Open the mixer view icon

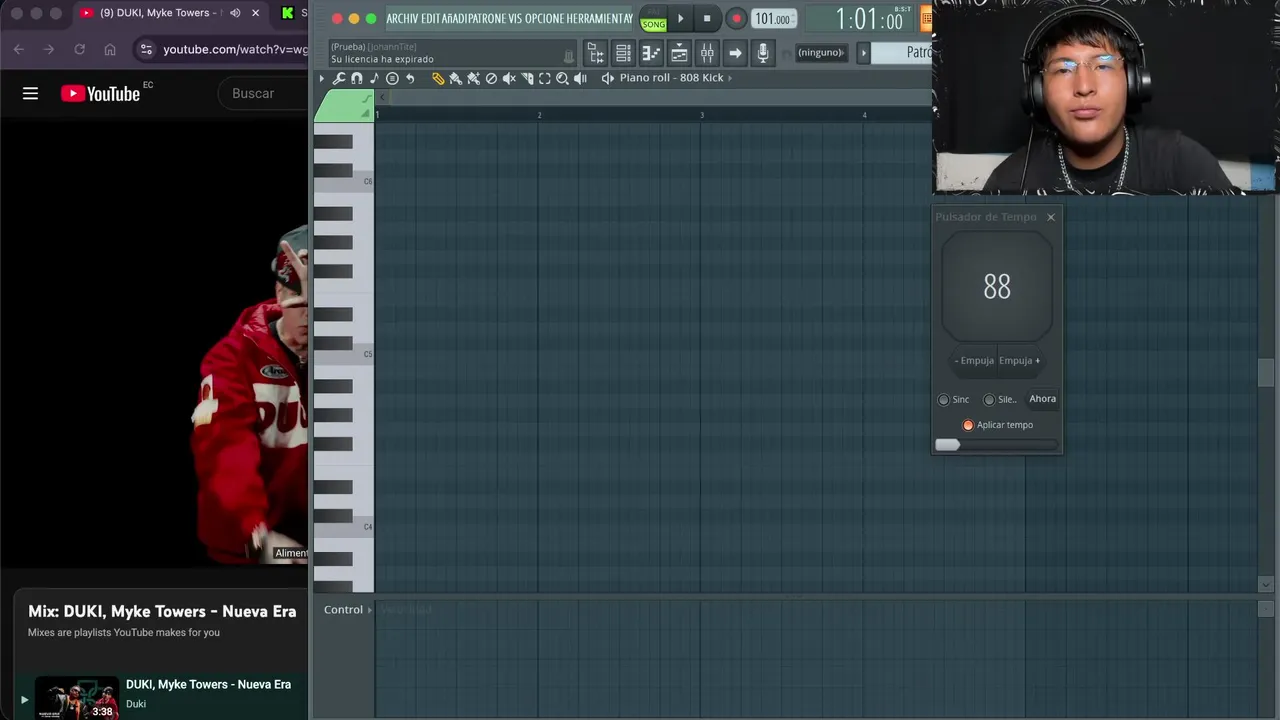point(707,53)
